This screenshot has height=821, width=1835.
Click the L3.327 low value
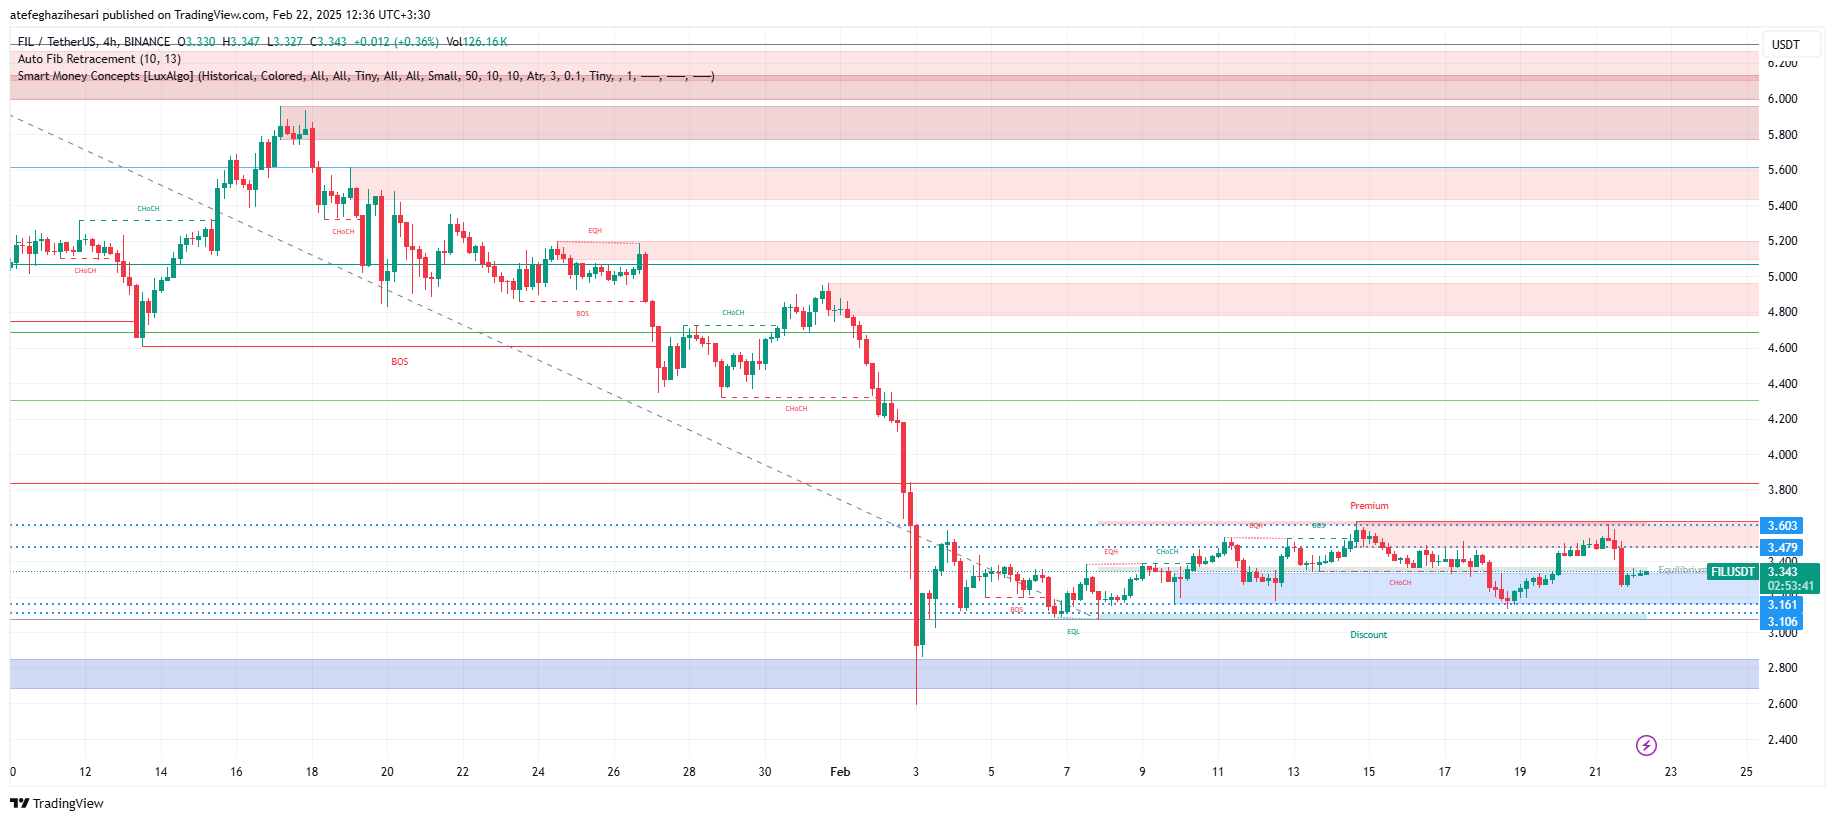285,42
